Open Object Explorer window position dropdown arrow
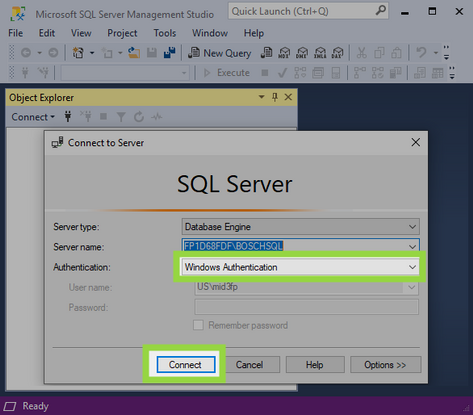The width and height of the screenshot is (473, 415). 262,97
